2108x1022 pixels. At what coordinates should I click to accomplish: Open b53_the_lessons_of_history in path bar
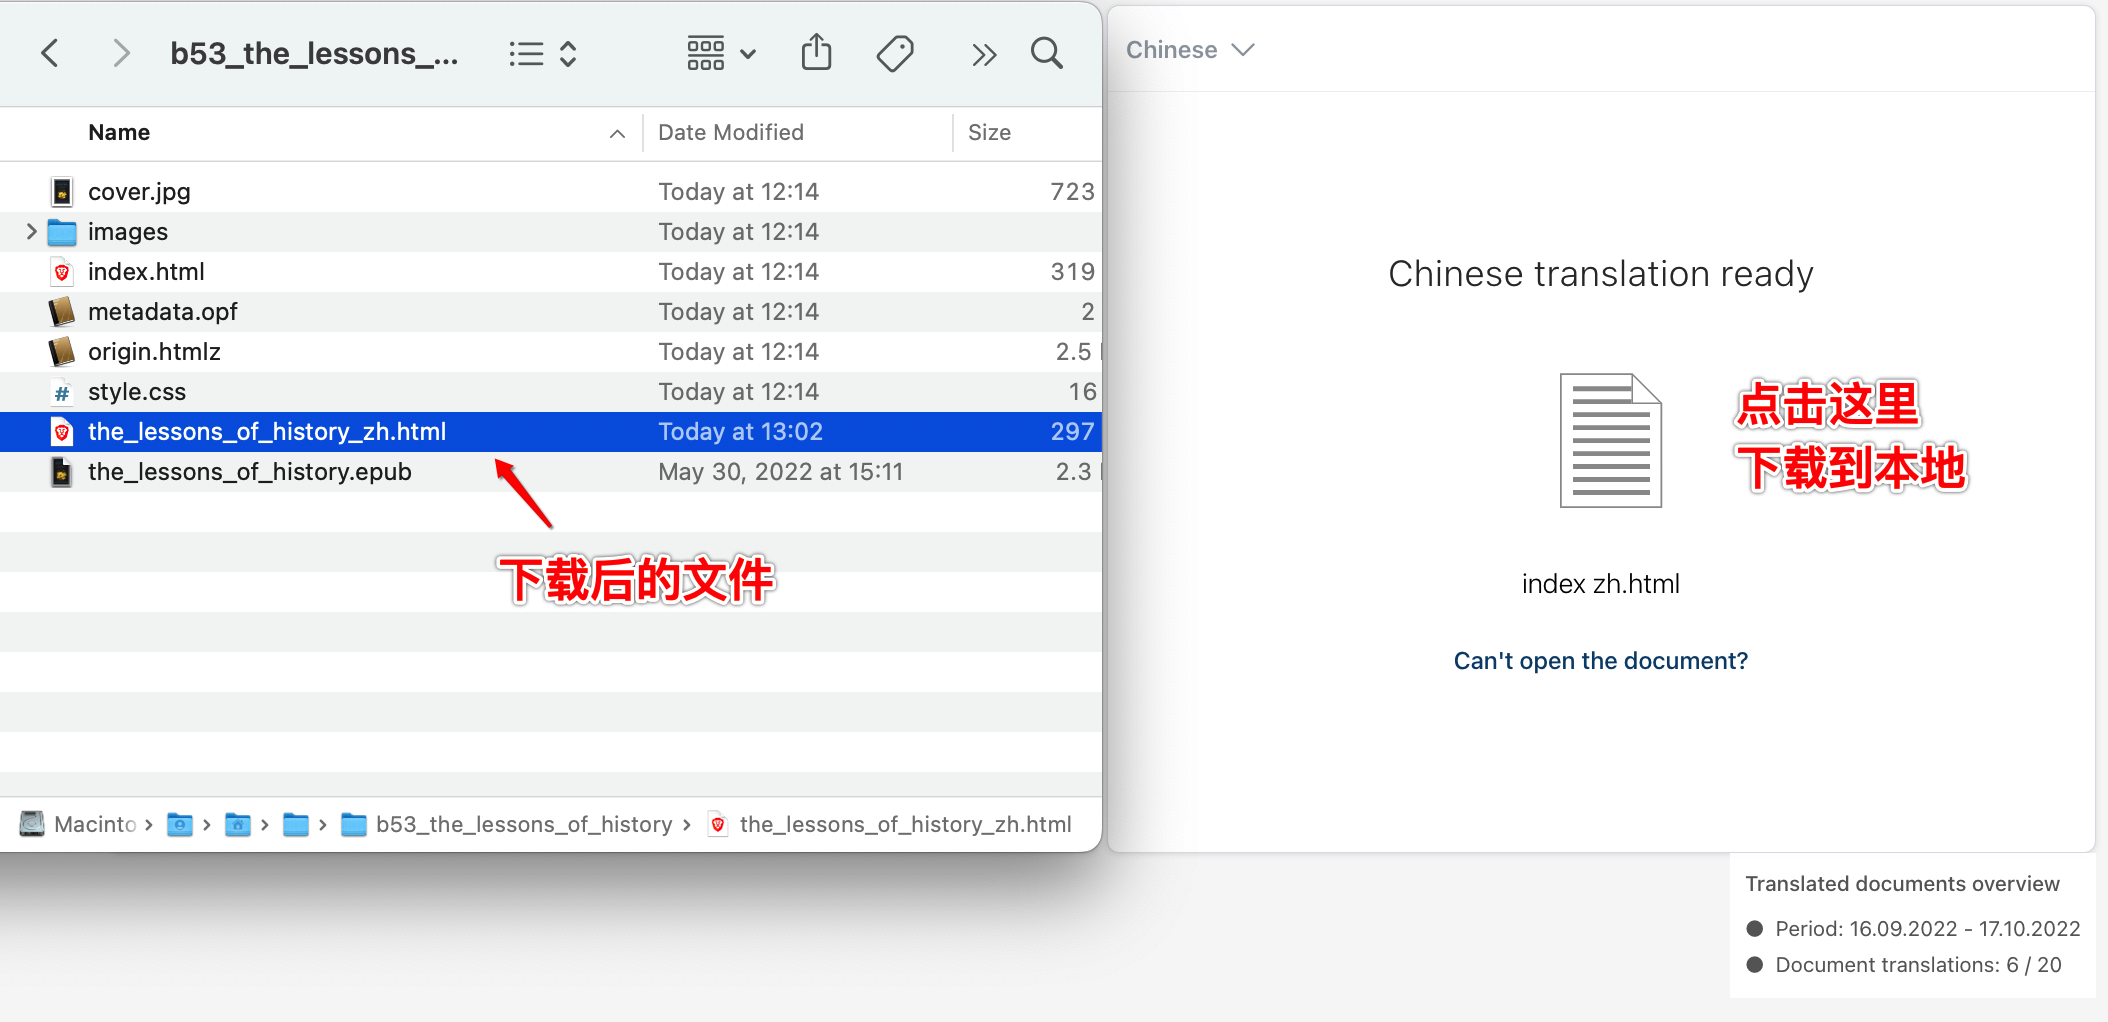point(524,823)
